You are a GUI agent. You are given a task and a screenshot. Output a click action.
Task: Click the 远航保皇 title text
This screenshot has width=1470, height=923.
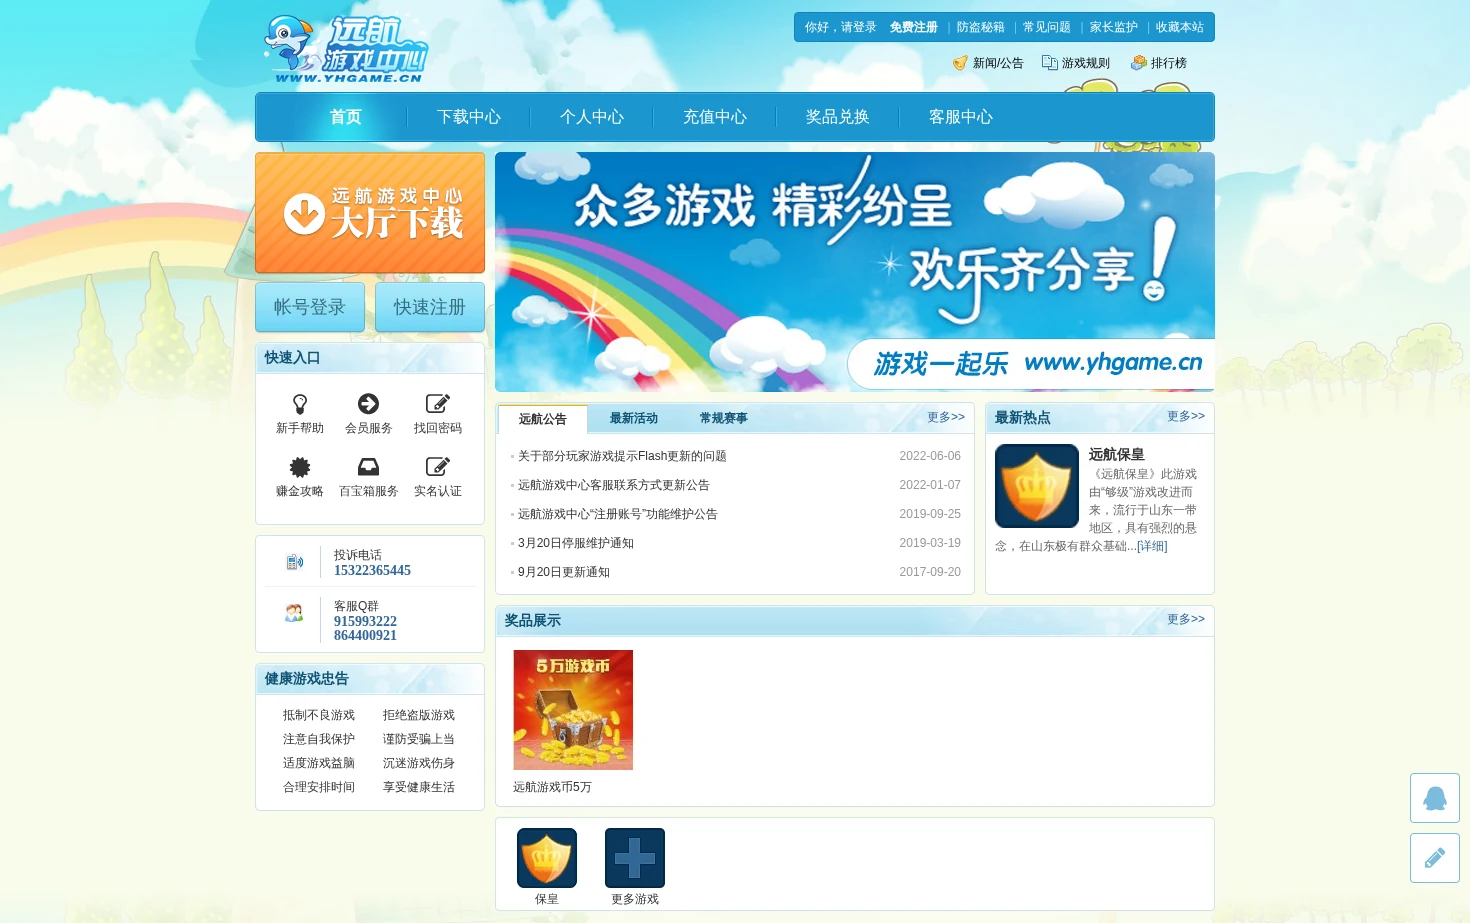point(1117,454)
